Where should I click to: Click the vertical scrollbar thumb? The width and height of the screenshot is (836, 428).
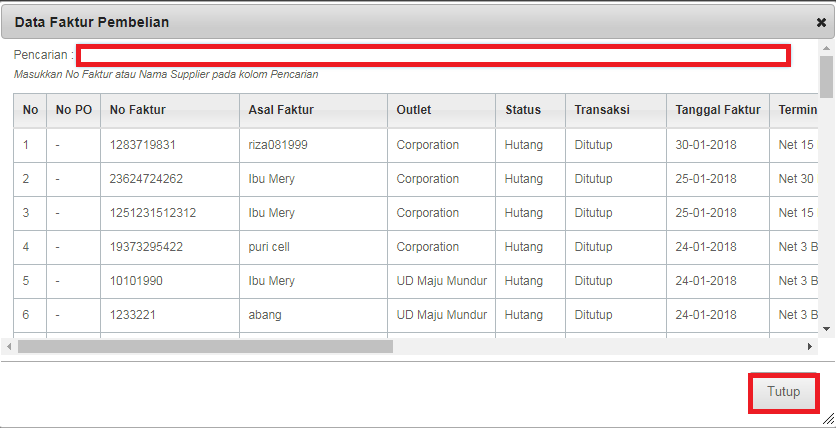click(826, 77)
